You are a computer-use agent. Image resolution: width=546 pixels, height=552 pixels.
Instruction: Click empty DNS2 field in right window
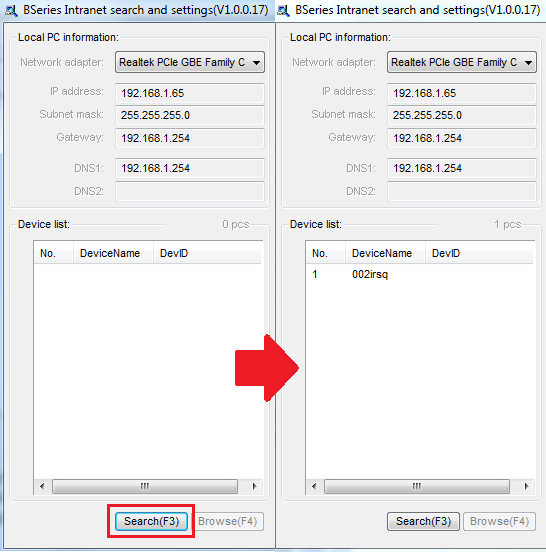tap(462, 191)
